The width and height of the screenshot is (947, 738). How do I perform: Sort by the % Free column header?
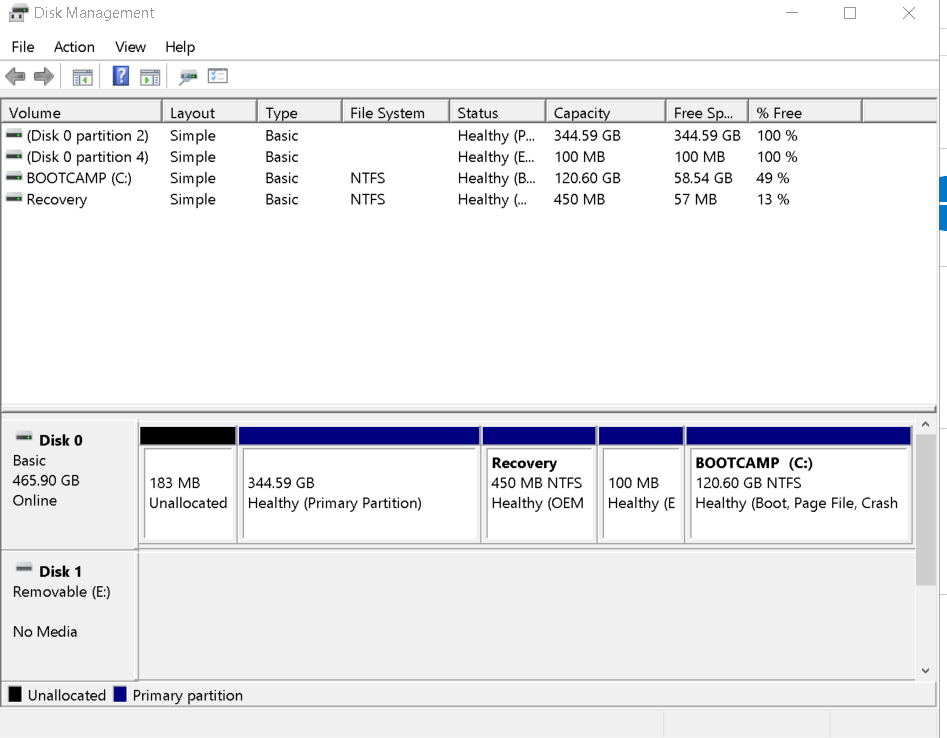tap(805, 113)
